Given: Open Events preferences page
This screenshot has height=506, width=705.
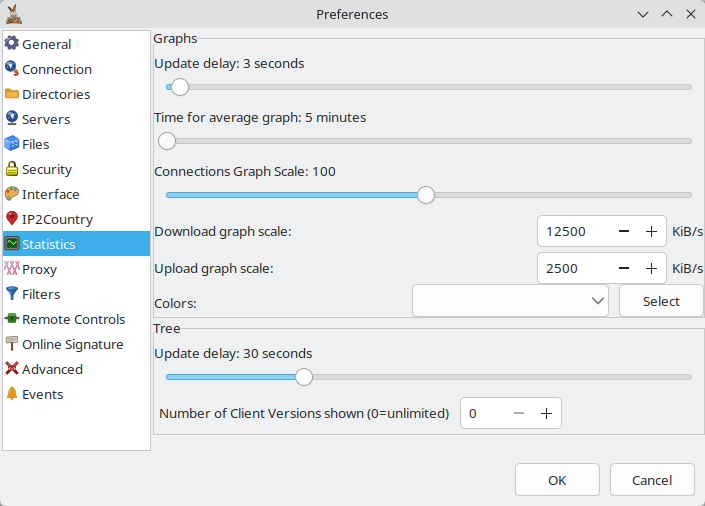Looking at the screenshot, I should [x=76, y=394].
